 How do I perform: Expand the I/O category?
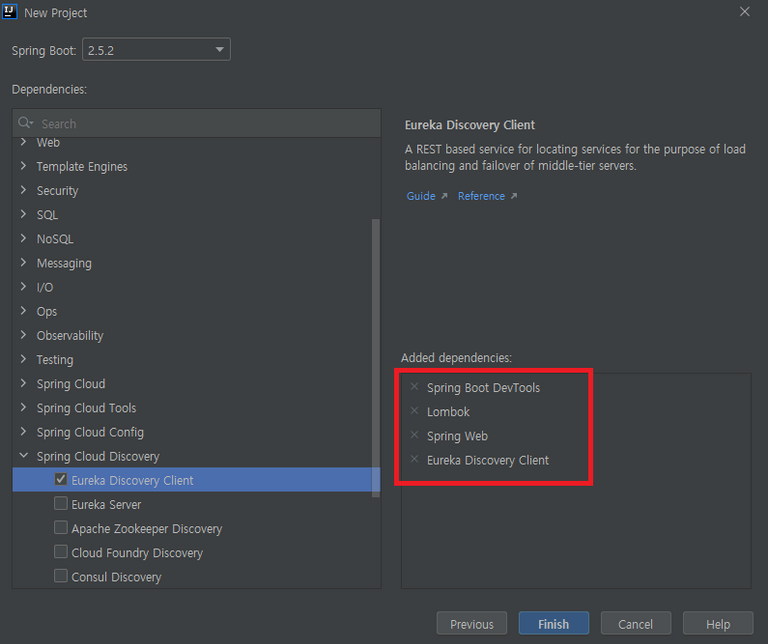(23, 286)
